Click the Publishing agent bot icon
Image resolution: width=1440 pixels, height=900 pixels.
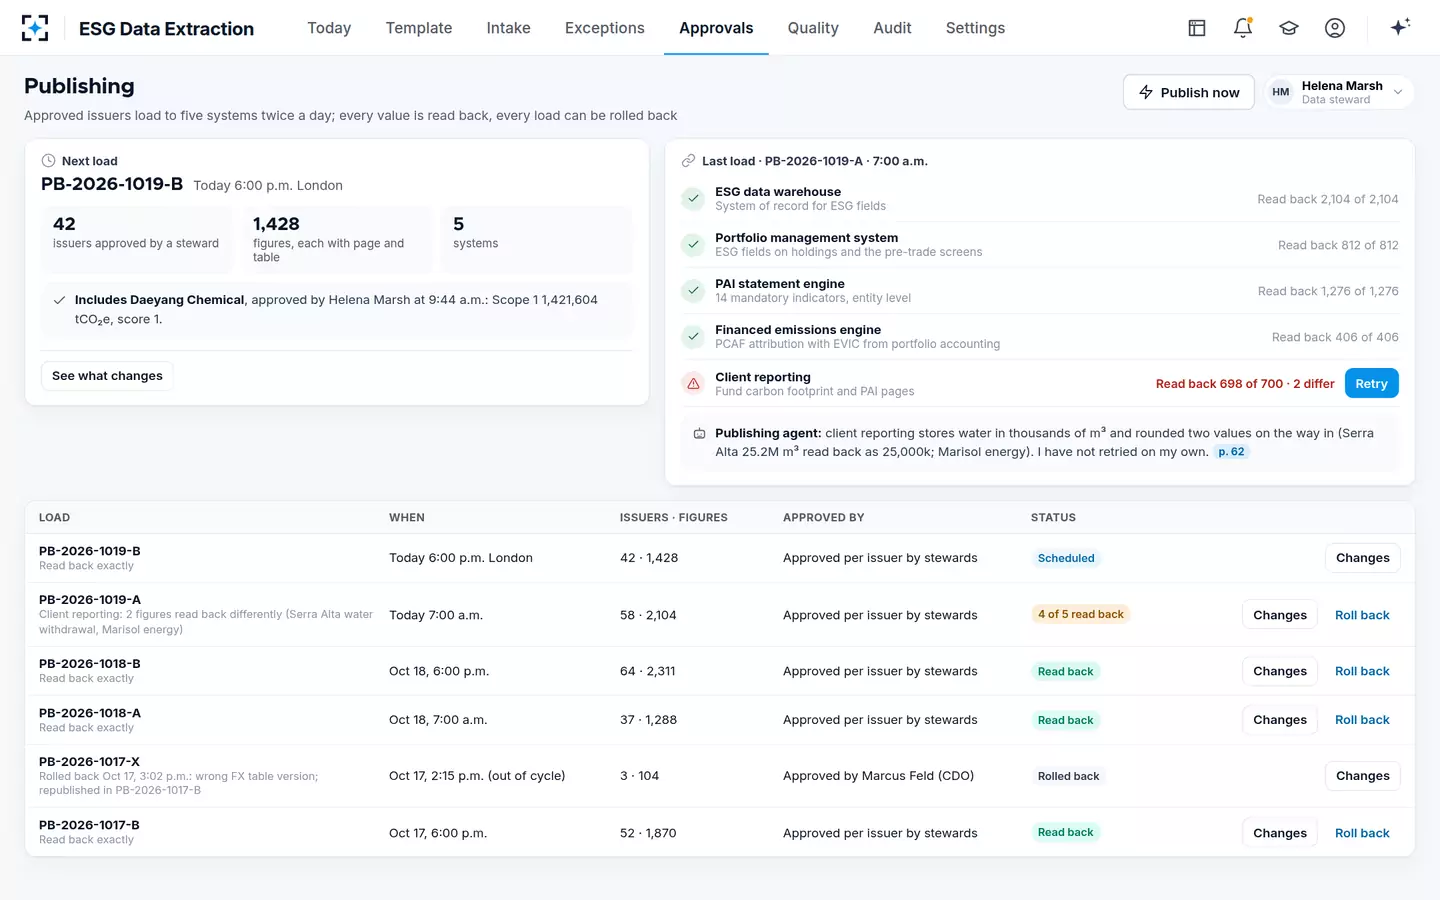coord(699,434)
